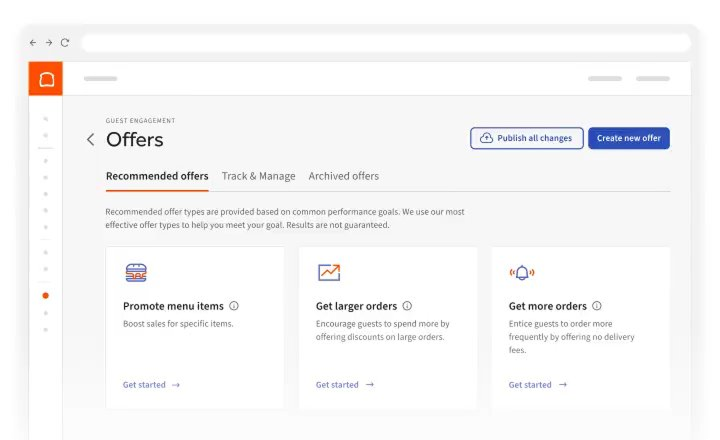Click the Get more orders heading
The image size is (720, 440).
pyautogui.click(x=547, y=306)
